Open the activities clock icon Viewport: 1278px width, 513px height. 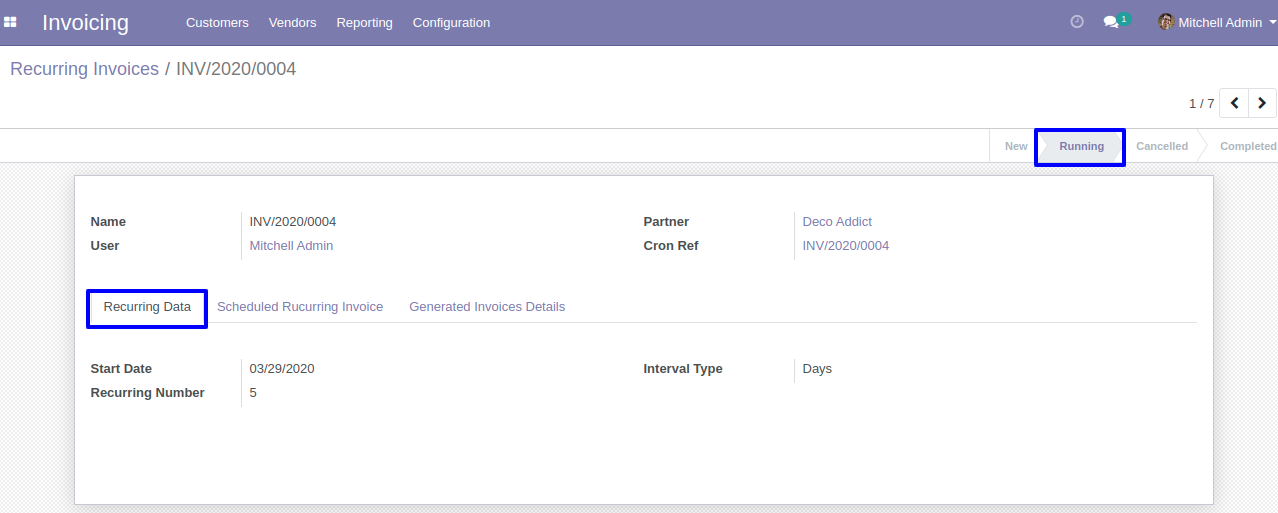tap(1077, 22)
